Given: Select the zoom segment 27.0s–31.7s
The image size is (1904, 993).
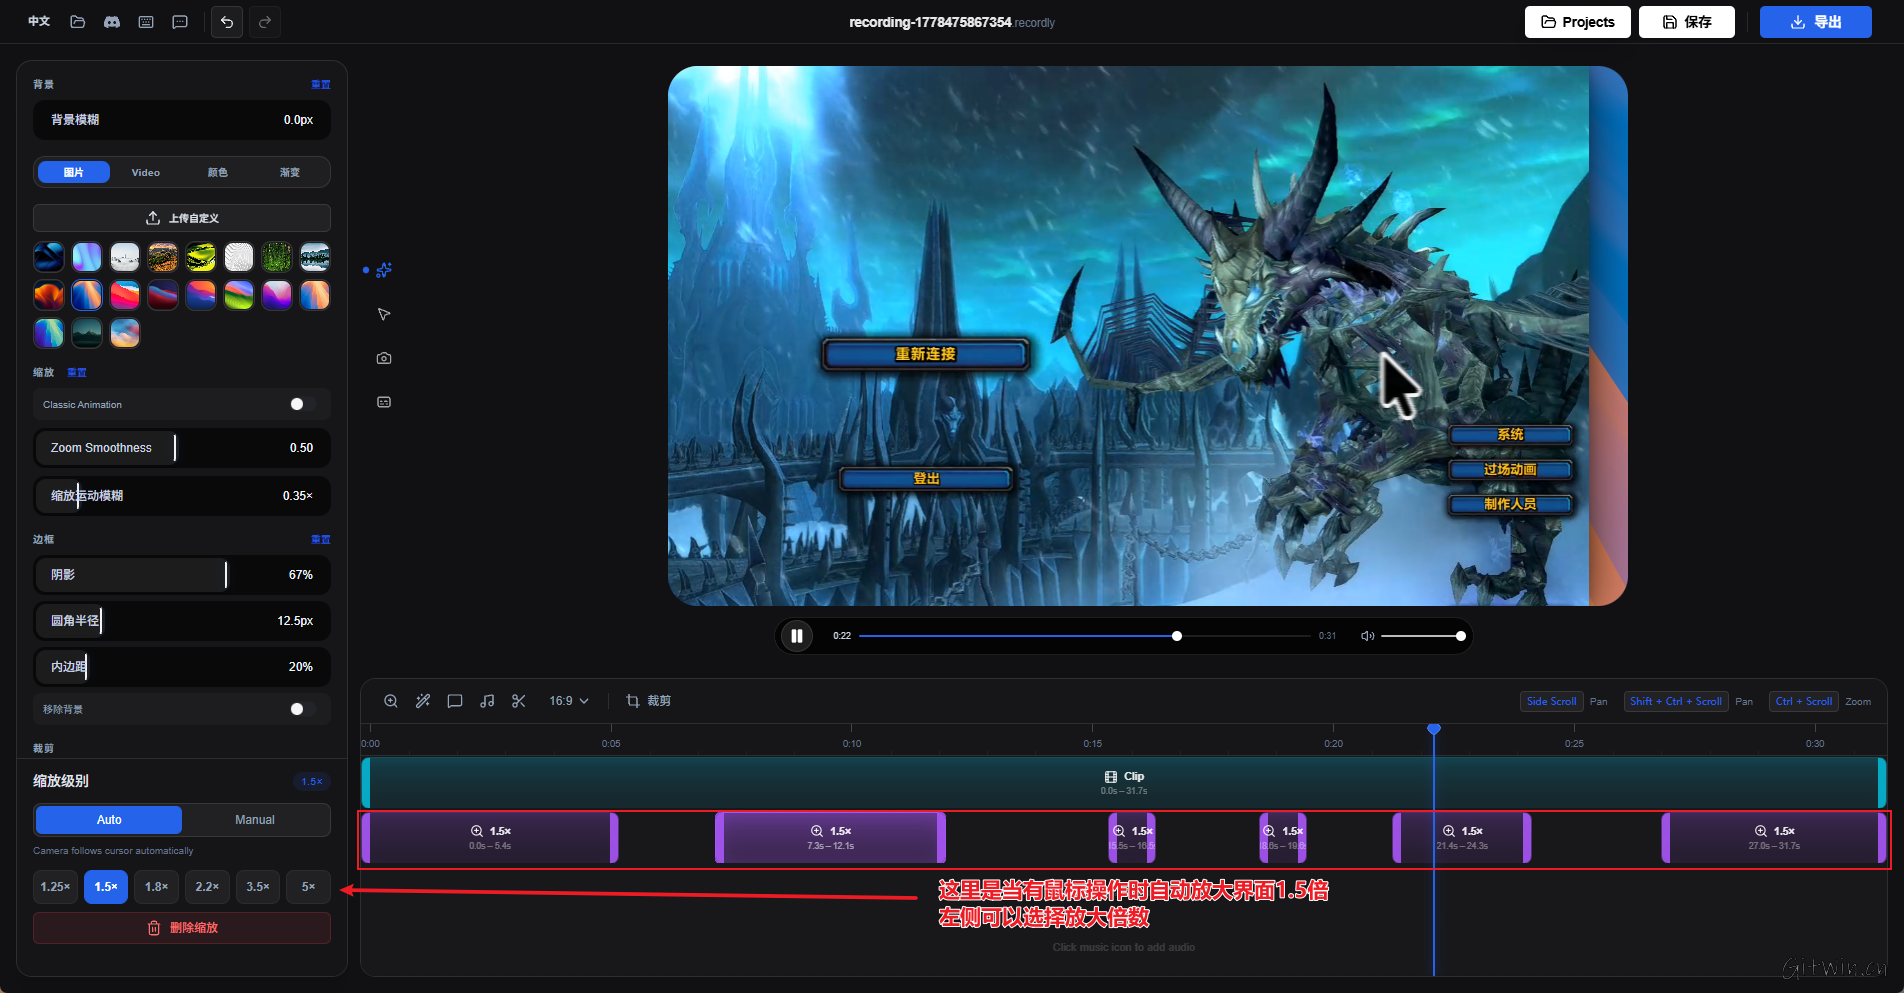Looking at the screenshot, I should coord(1774,838).
